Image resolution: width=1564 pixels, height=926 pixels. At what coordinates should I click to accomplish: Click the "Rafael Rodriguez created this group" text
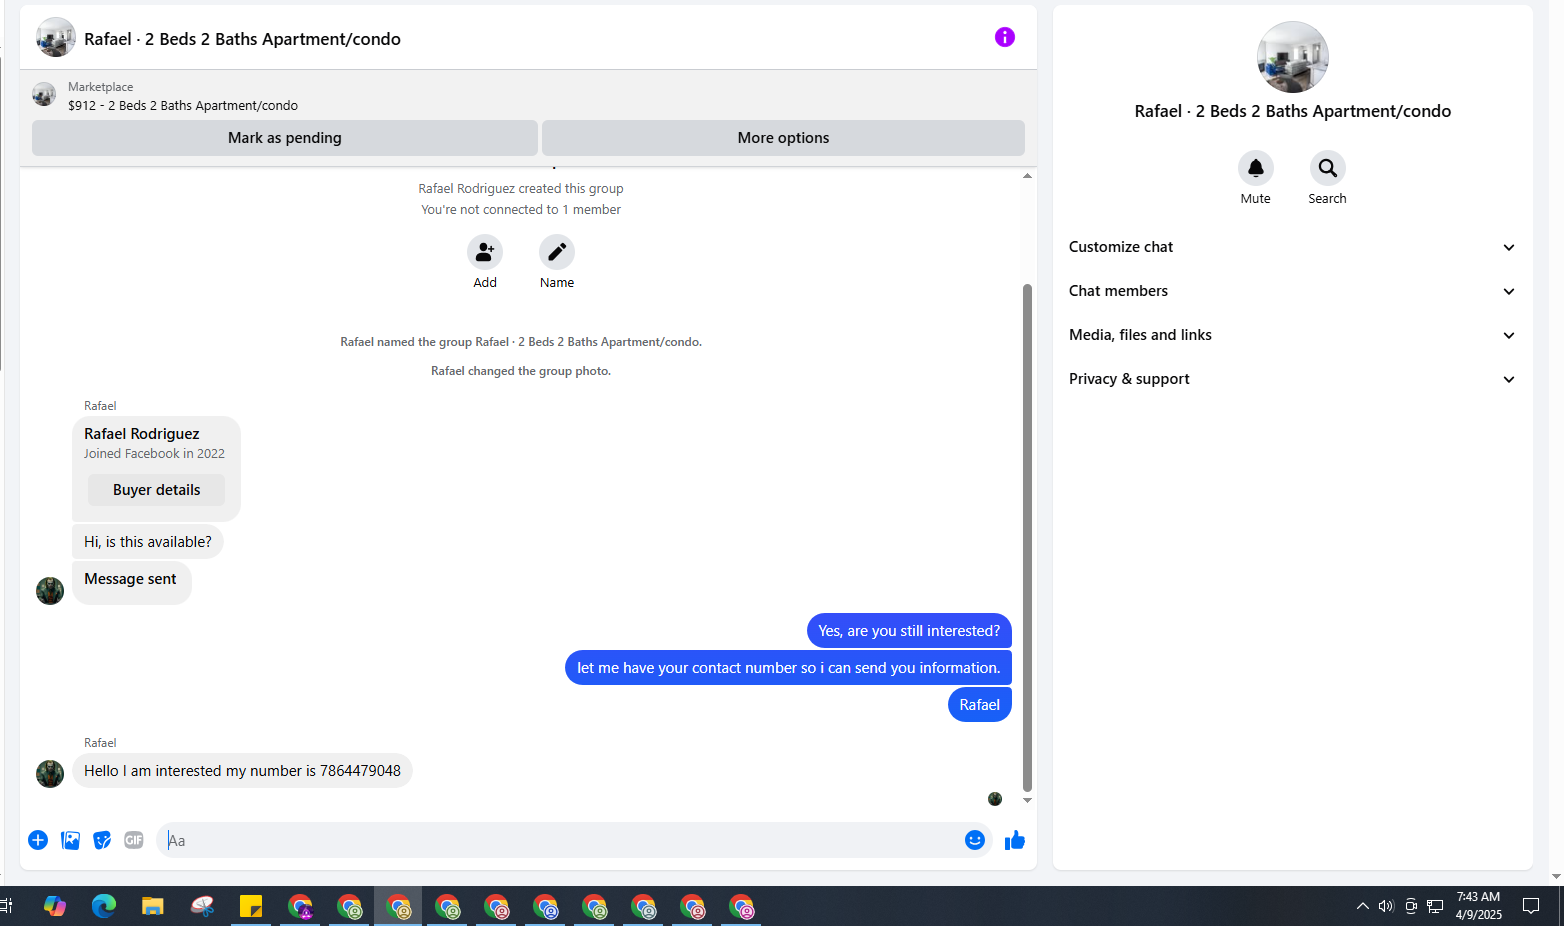click(521, 188)
